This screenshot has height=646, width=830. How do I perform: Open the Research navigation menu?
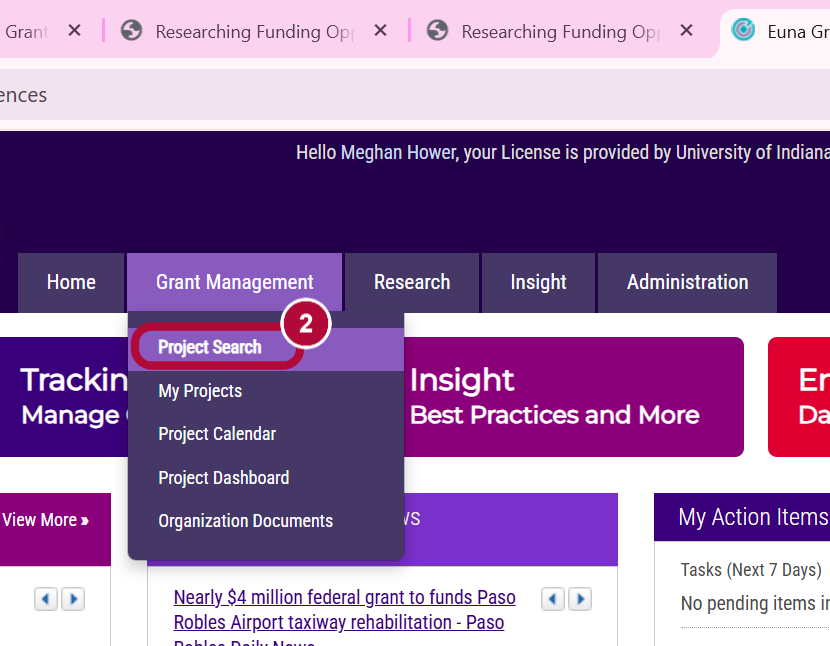click(x=412, y=282)
